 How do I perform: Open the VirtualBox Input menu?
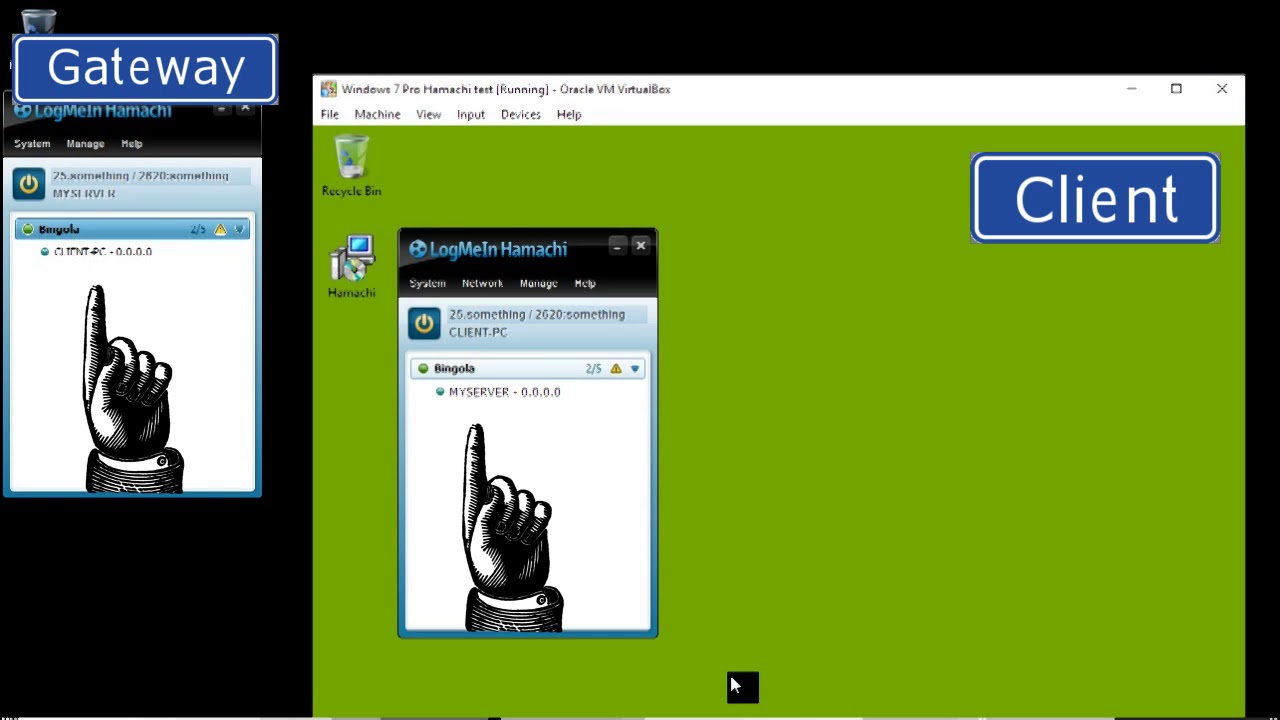[470, 114]
